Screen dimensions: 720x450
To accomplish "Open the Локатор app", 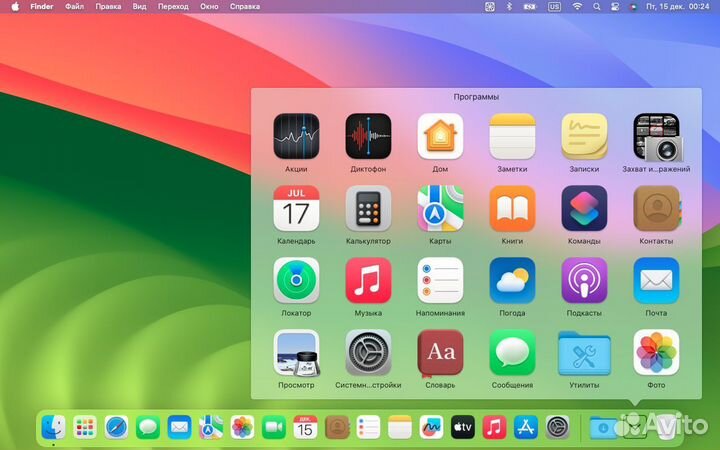I will click(296, 281).
